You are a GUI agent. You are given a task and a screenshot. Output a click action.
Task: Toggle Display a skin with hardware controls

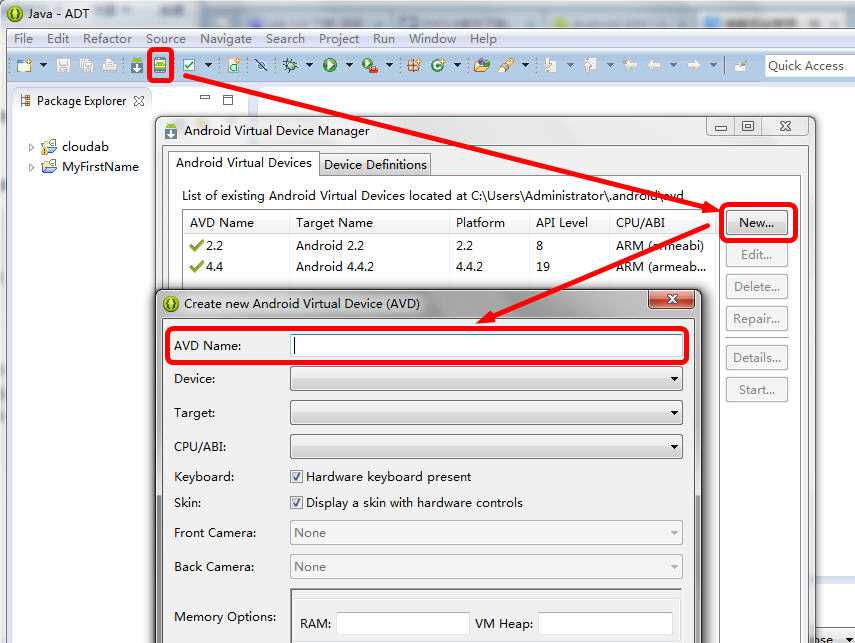pos(296,502)
